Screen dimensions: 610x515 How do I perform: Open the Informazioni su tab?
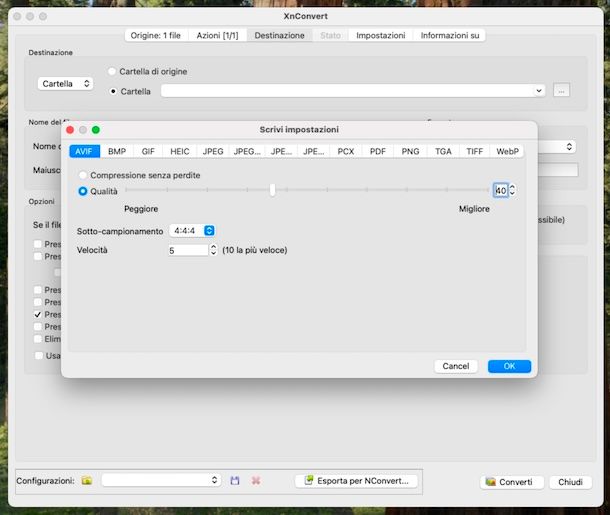[450, 35]
